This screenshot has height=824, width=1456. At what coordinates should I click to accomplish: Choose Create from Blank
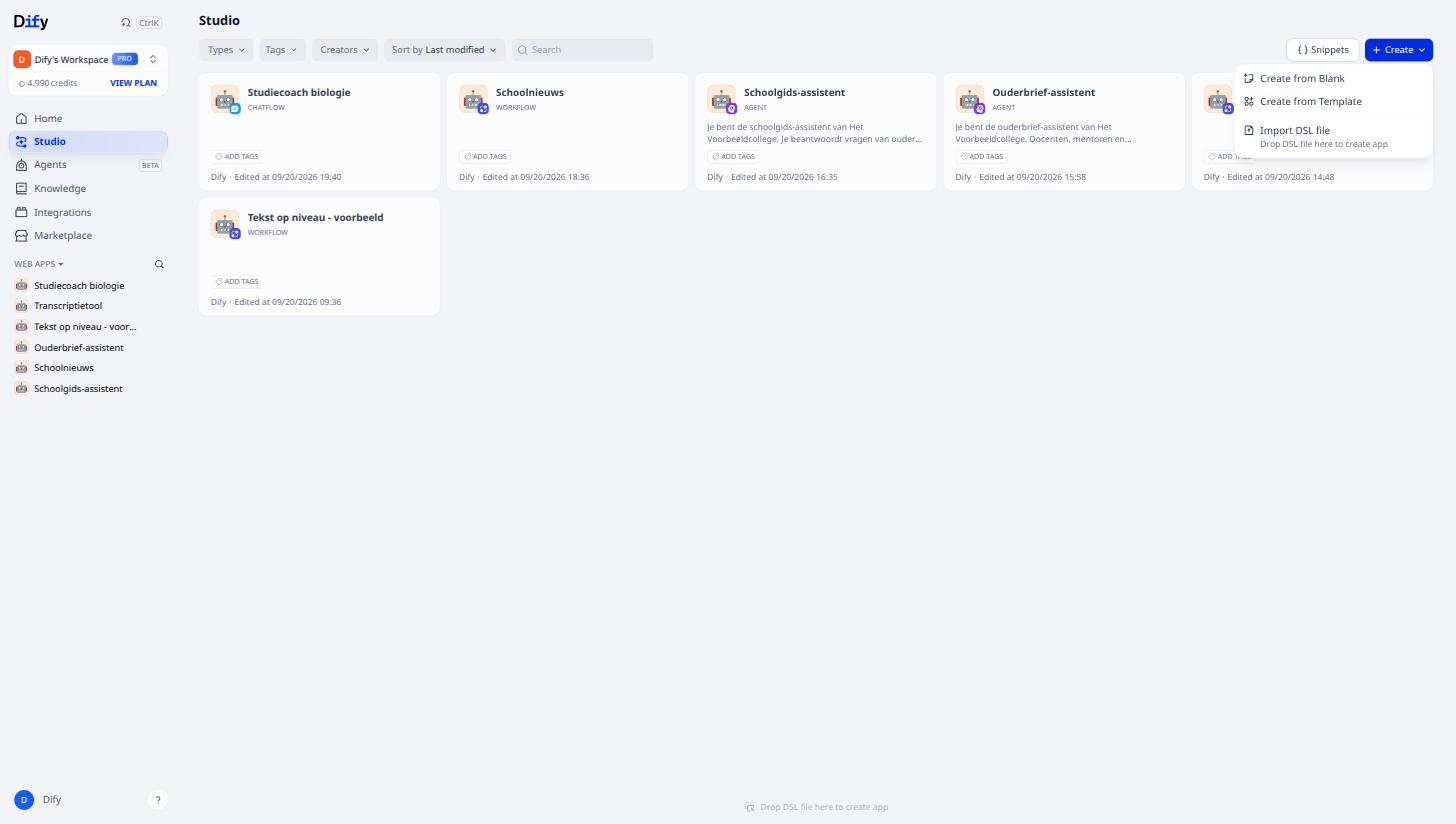point(1334,78)
